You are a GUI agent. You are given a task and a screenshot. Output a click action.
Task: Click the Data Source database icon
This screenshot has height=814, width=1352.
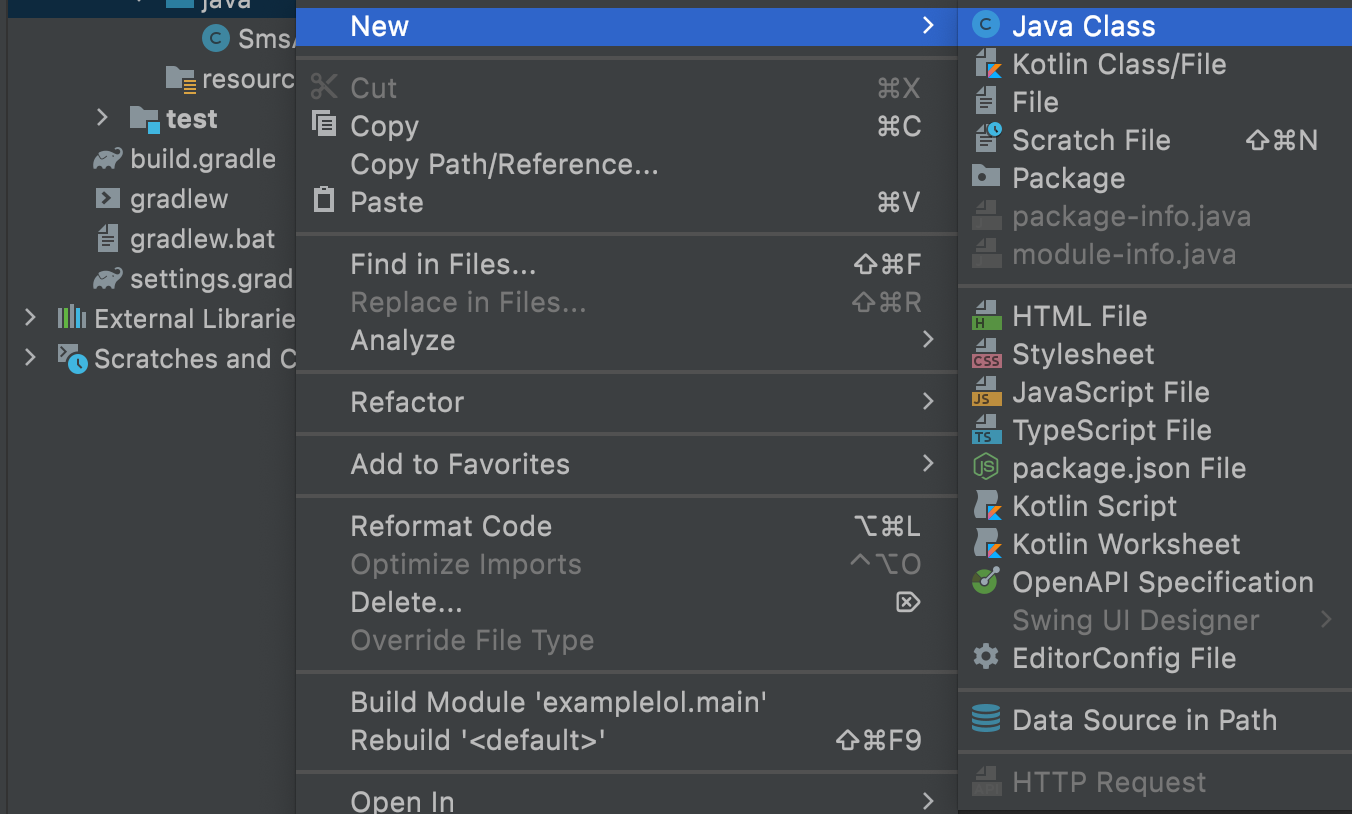(x=986, y=719)
